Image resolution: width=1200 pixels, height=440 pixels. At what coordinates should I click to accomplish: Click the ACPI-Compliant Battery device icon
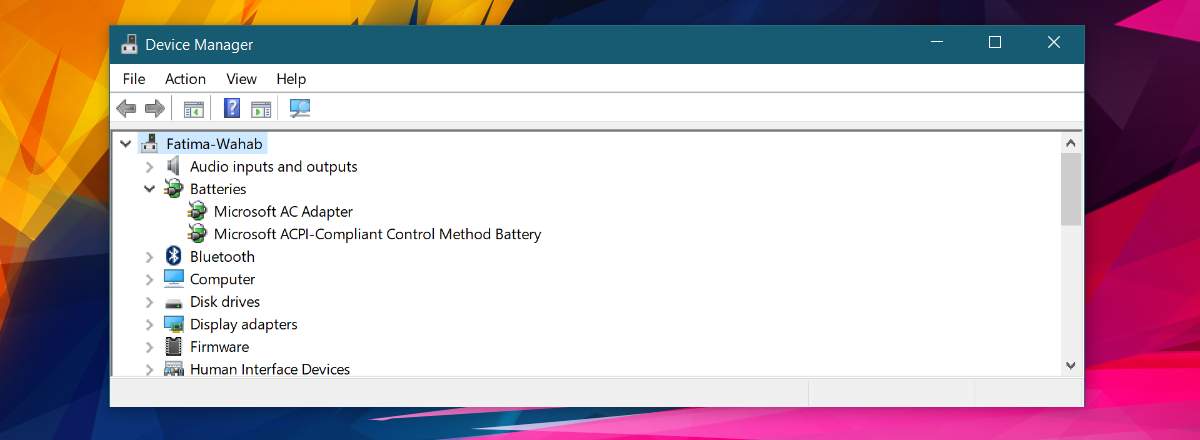click(x=197, y=234)
